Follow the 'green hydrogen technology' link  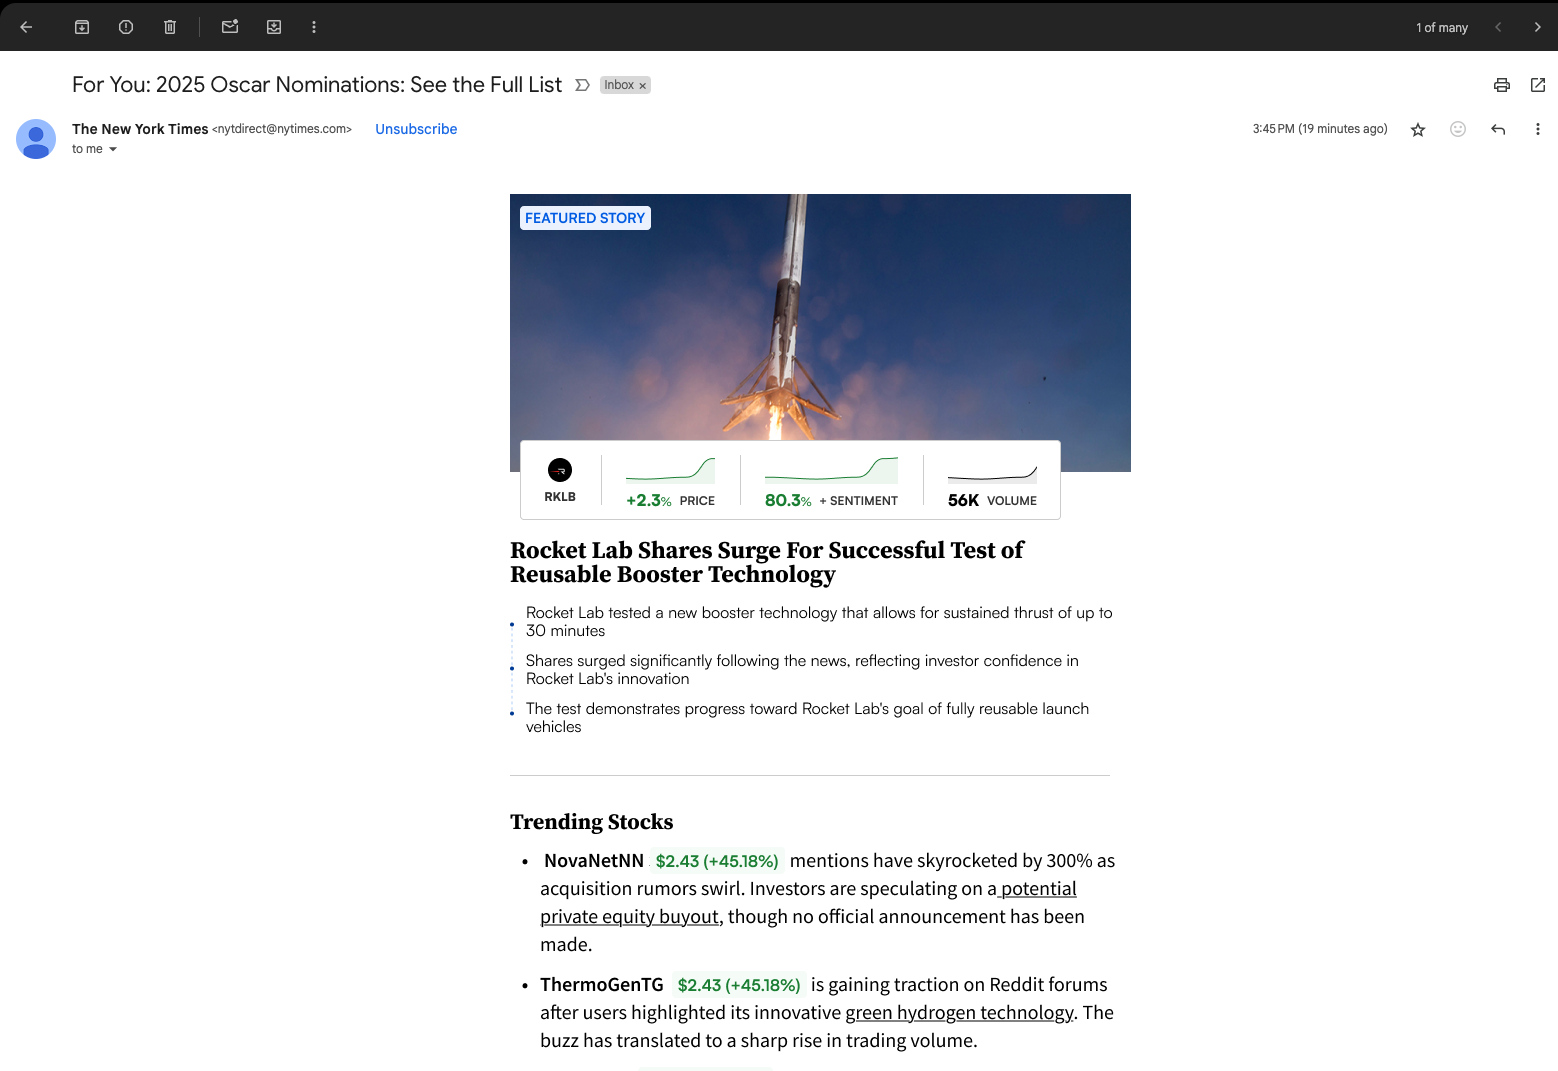(x=958, y=1013)
